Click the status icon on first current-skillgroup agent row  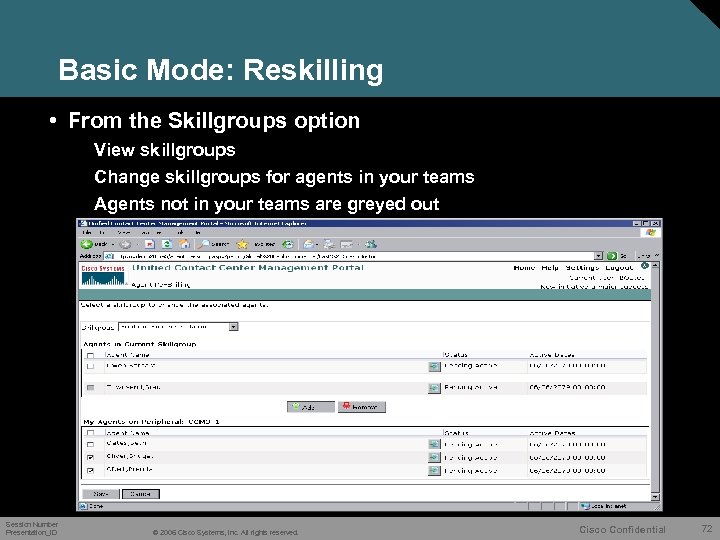[434, 366]
